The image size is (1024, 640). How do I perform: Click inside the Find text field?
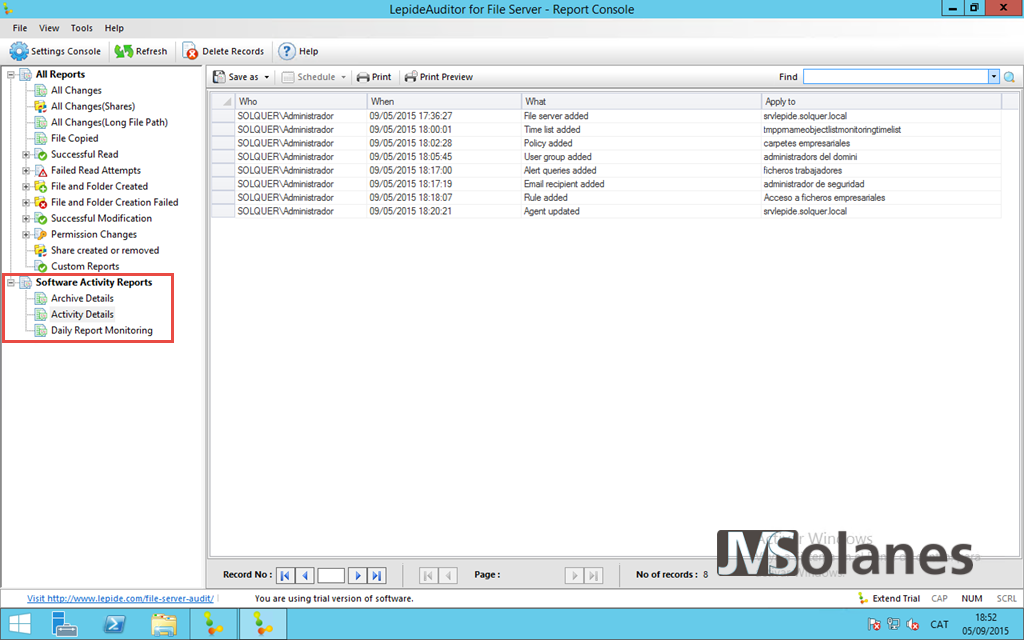tap(895, 76)
